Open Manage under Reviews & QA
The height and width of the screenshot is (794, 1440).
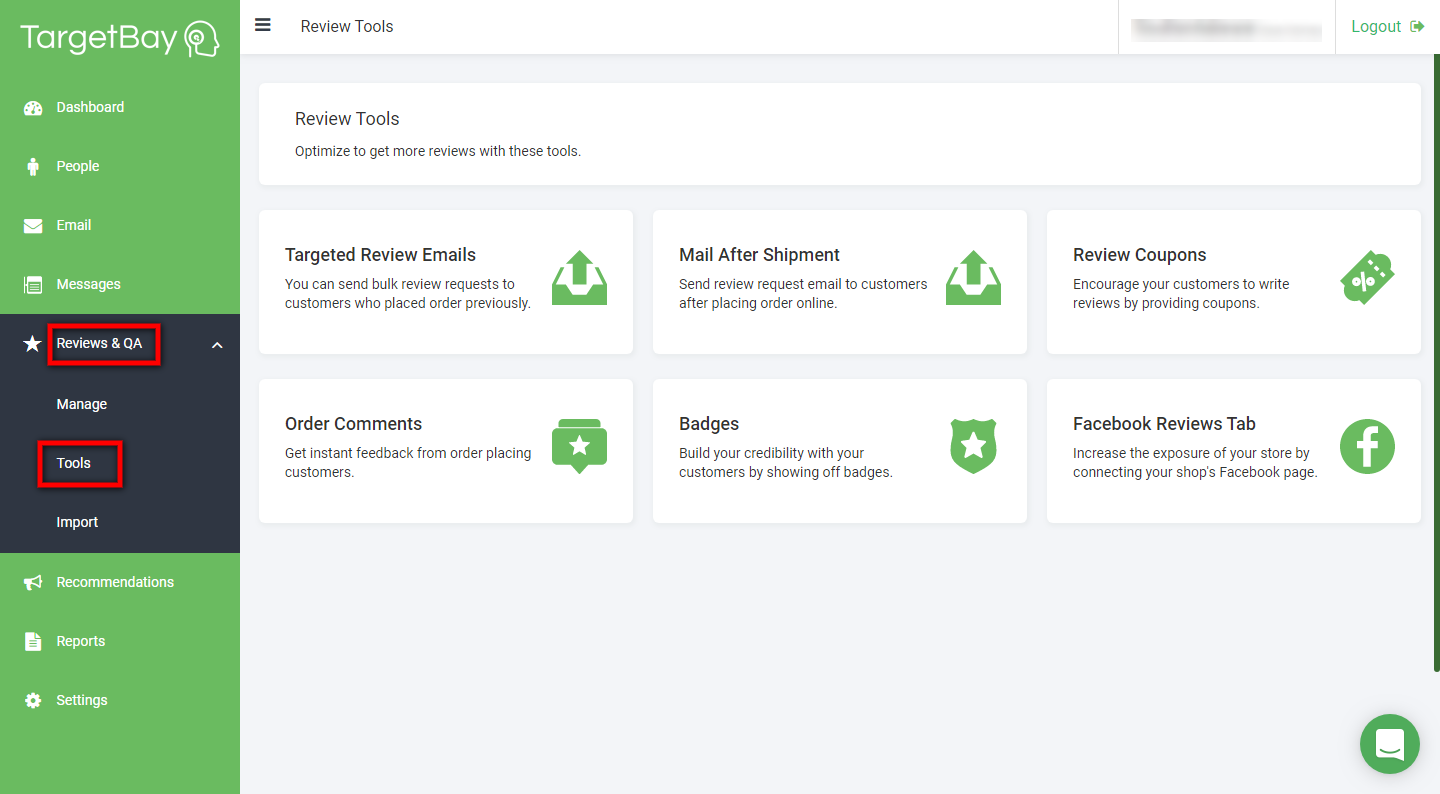point(82,404)
